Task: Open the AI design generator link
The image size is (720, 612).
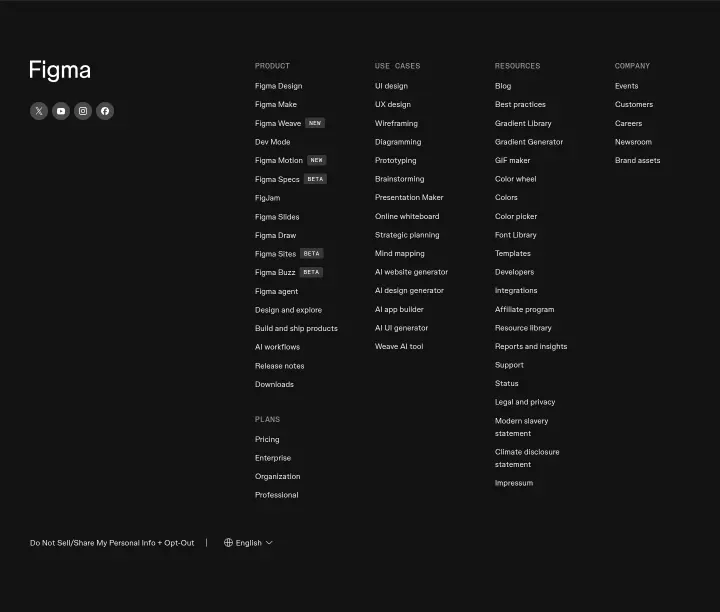Action: coord(409,291)
